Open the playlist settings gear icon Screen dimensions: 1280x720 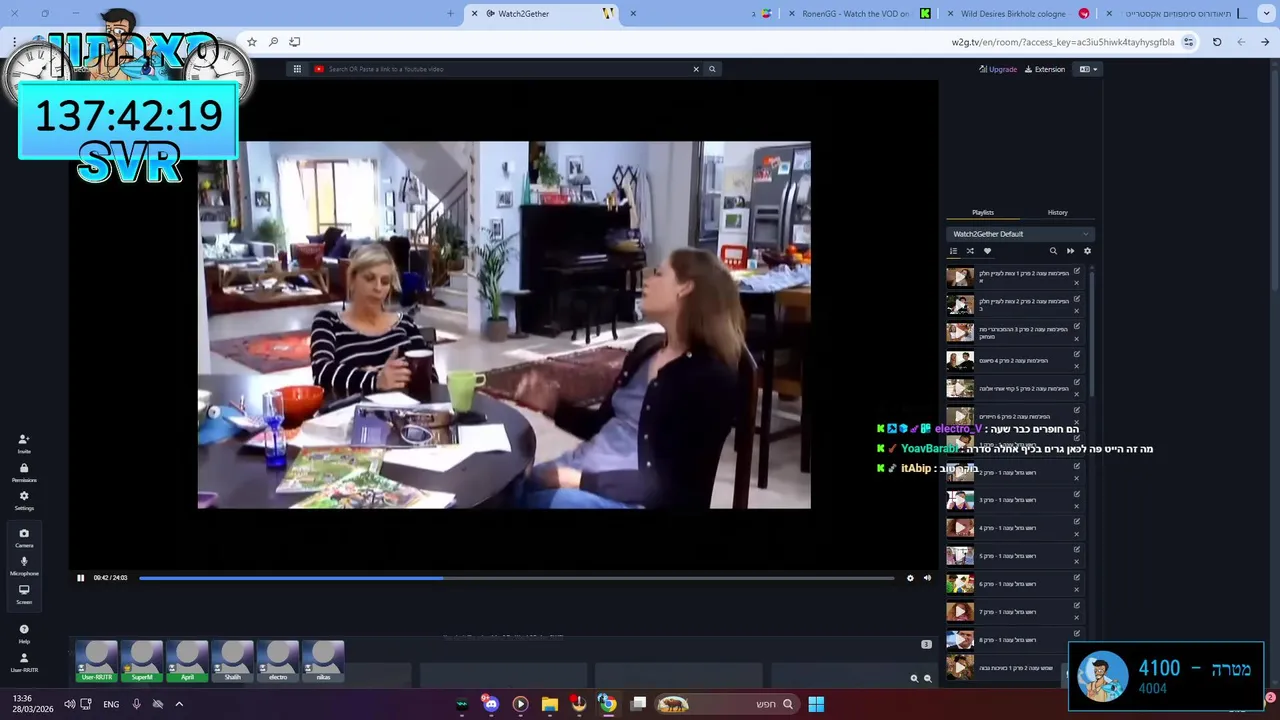click(1087, 251)
